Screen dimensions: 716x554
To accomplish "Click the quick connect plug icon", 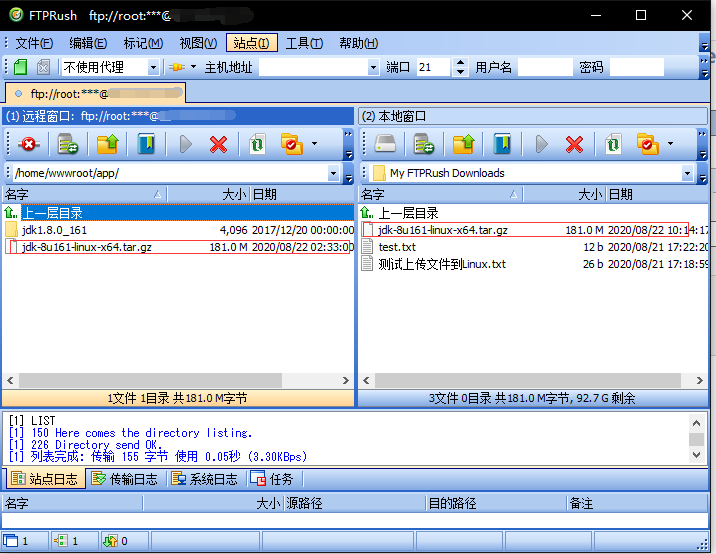I will click(x=177, y=67).
